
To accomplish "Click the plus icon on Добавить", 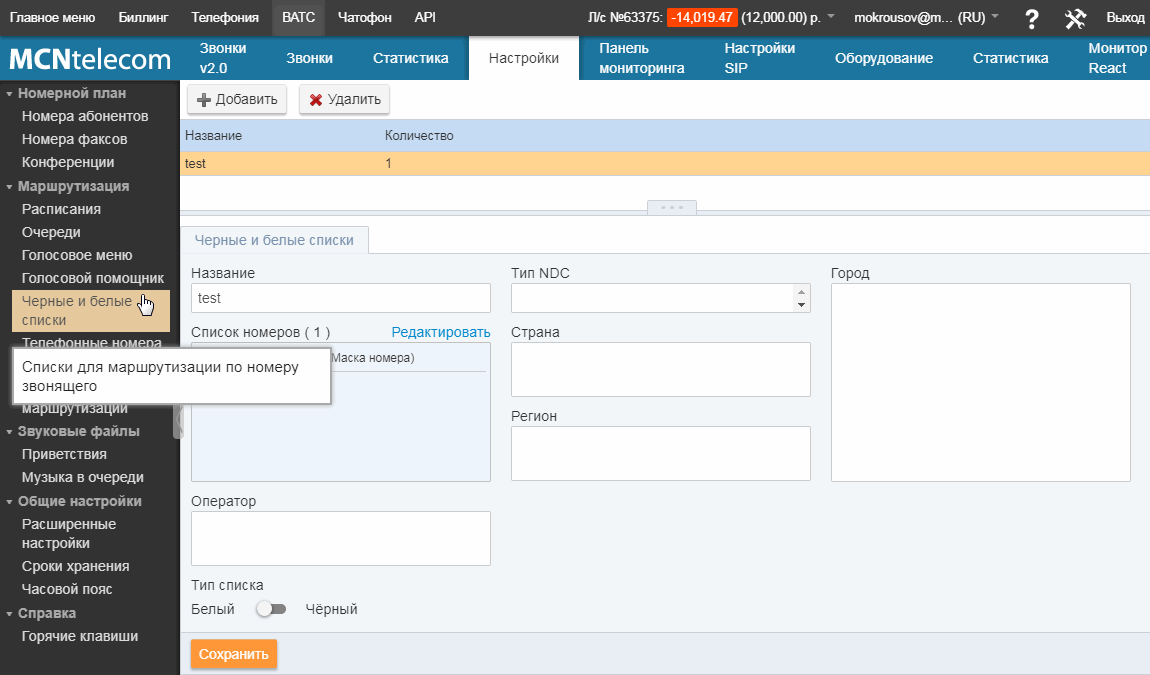I will coord(204,100).
